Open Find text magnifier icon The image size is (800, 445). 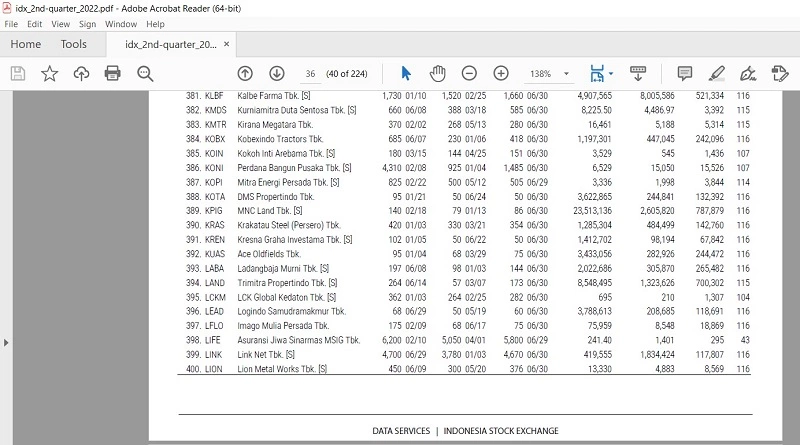click(x=145, y=73)
